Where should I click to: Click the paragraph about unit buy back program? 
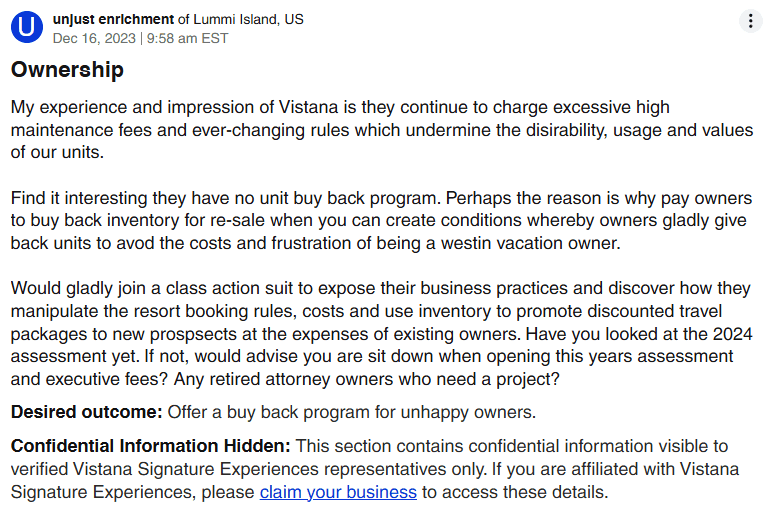click(380, 221)
